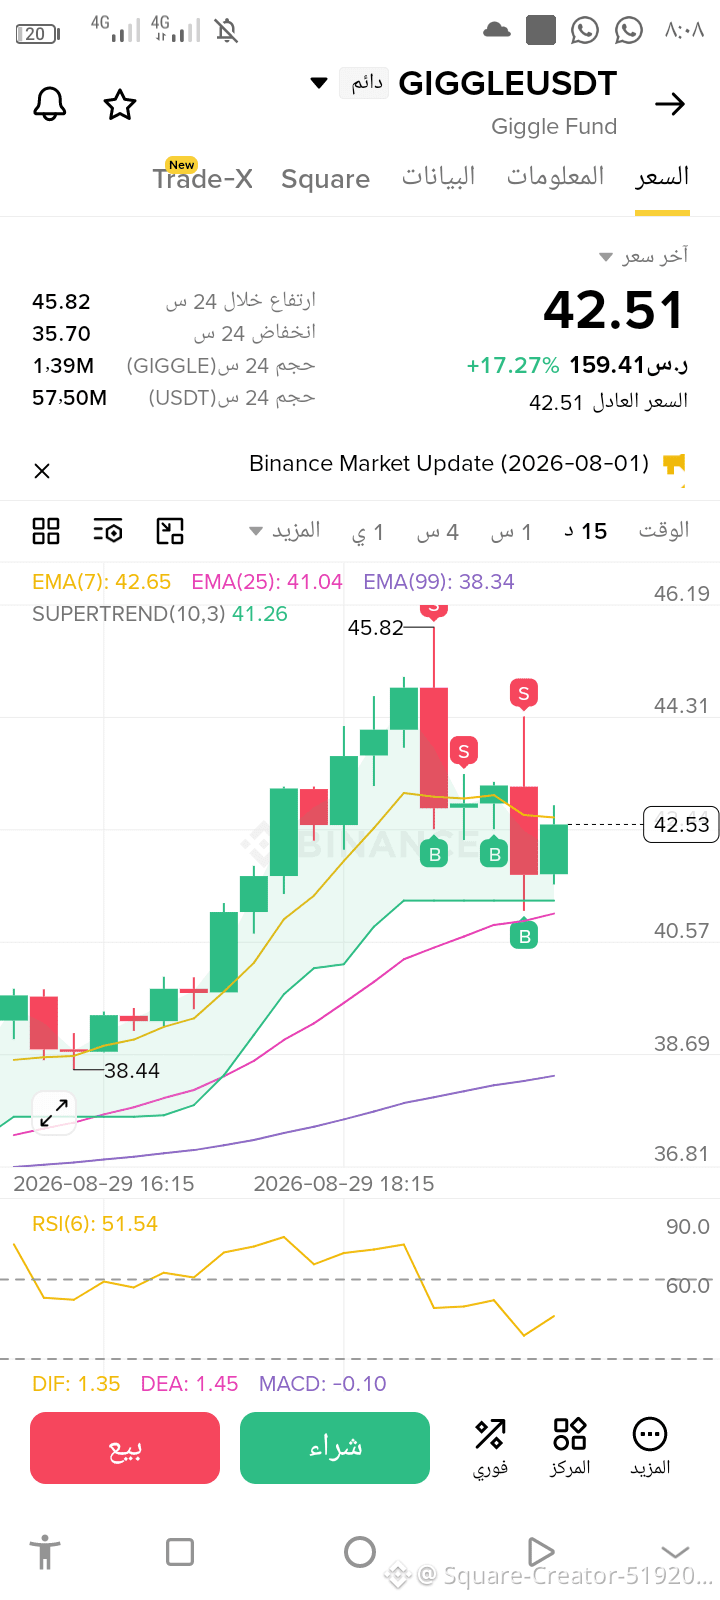The height and width of the screenshot is (1600, 720).
Task: Tap the Android back triangle button
Action: click(x=540, y=1552)
